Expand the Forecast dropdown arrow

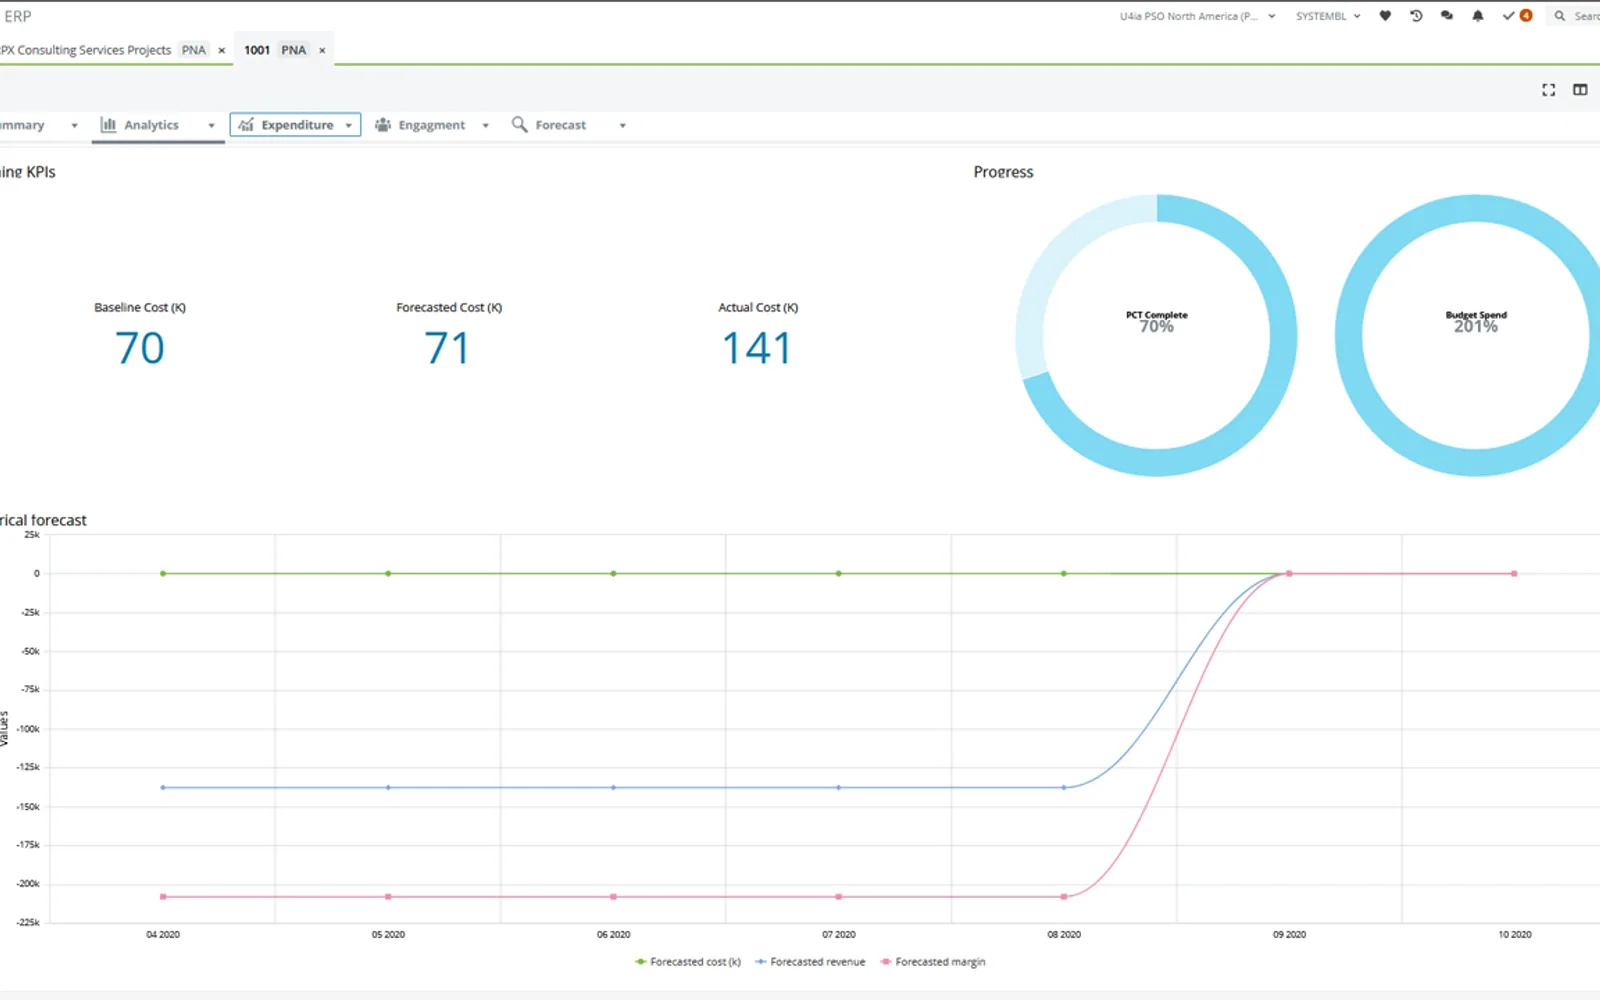(622, 126)
